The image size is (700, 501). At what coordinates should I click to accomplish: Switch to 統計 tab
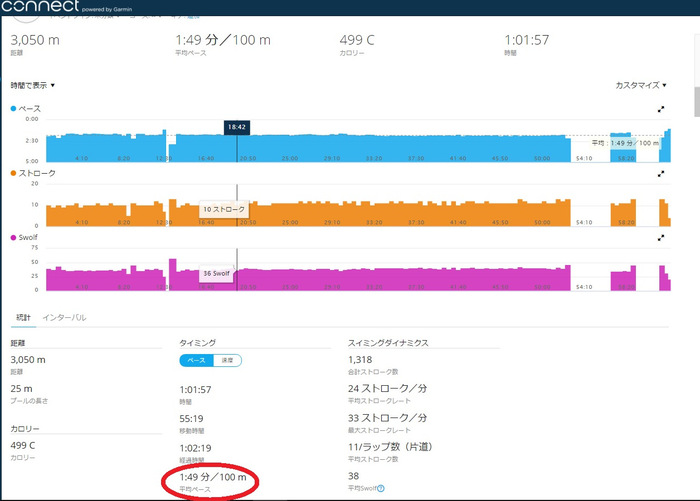pyautogui.click(x=23, y=317)
